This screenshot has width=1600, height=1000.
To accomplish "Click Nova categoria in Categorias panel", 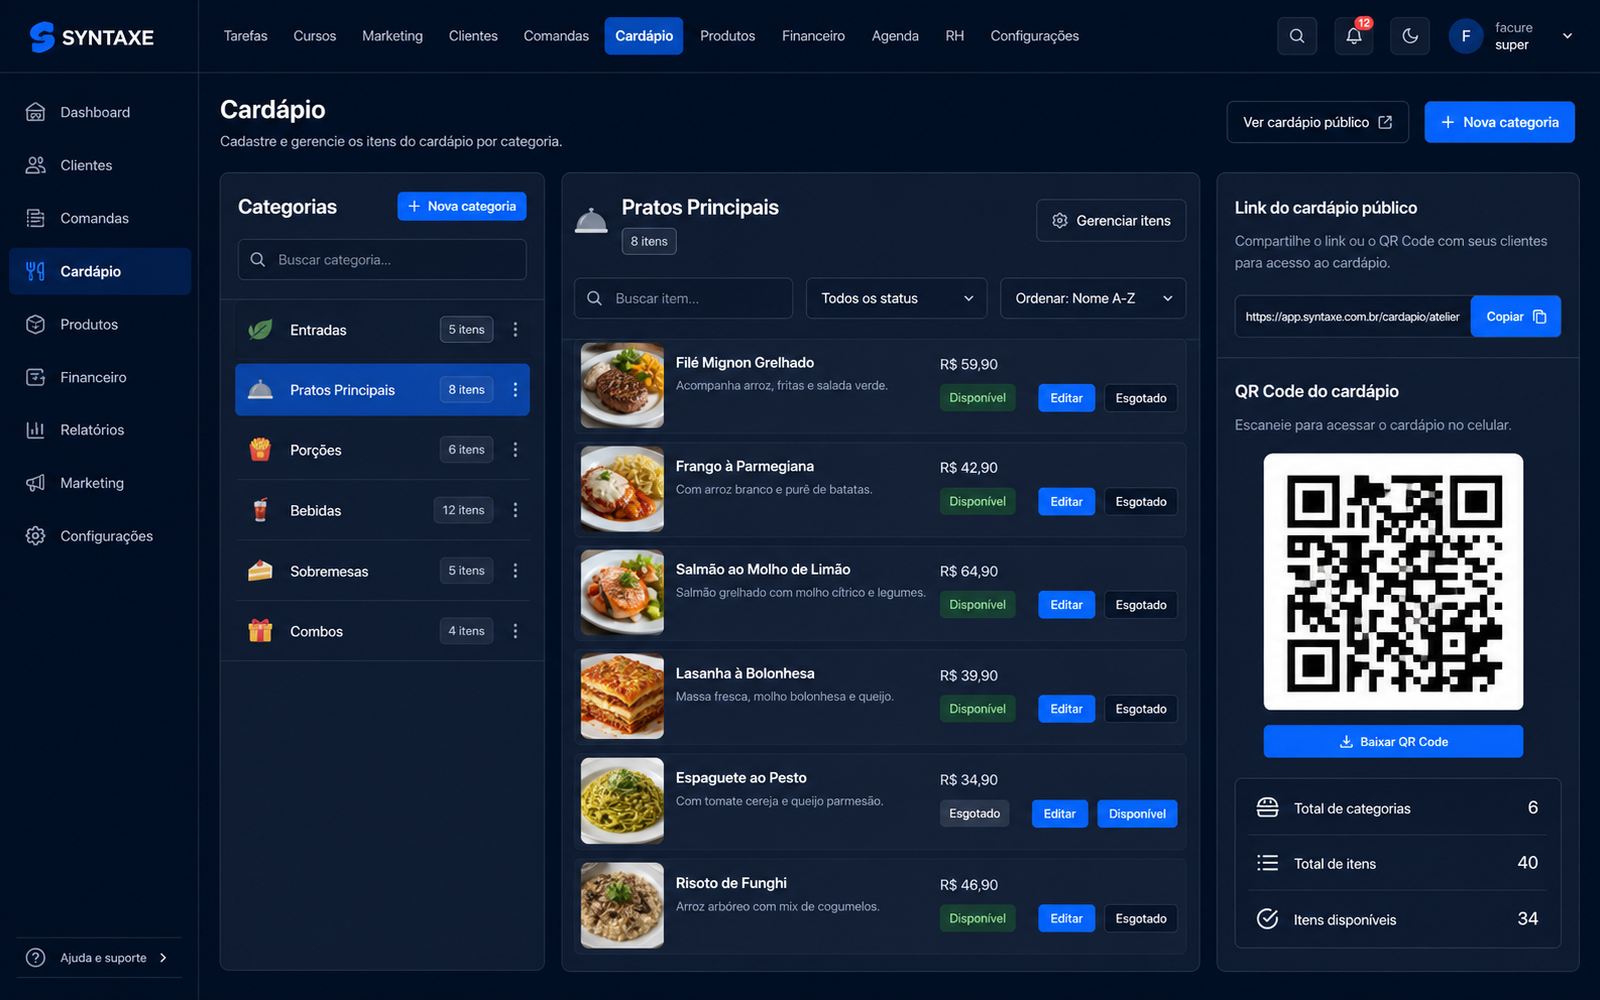I will click(x=462, y=206).
